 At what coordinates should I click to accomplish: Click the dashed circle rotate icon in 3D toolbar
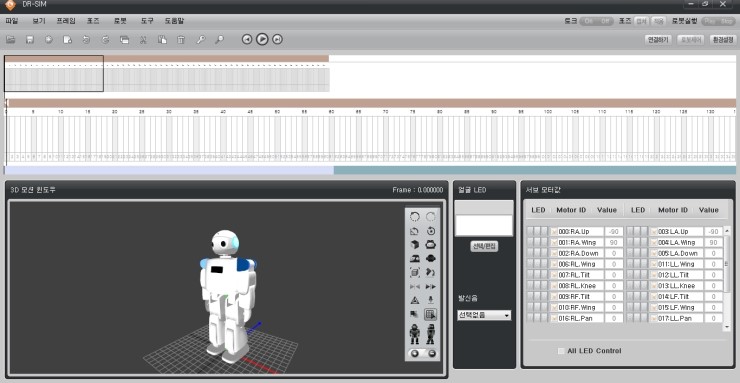(x=415, y=216)
